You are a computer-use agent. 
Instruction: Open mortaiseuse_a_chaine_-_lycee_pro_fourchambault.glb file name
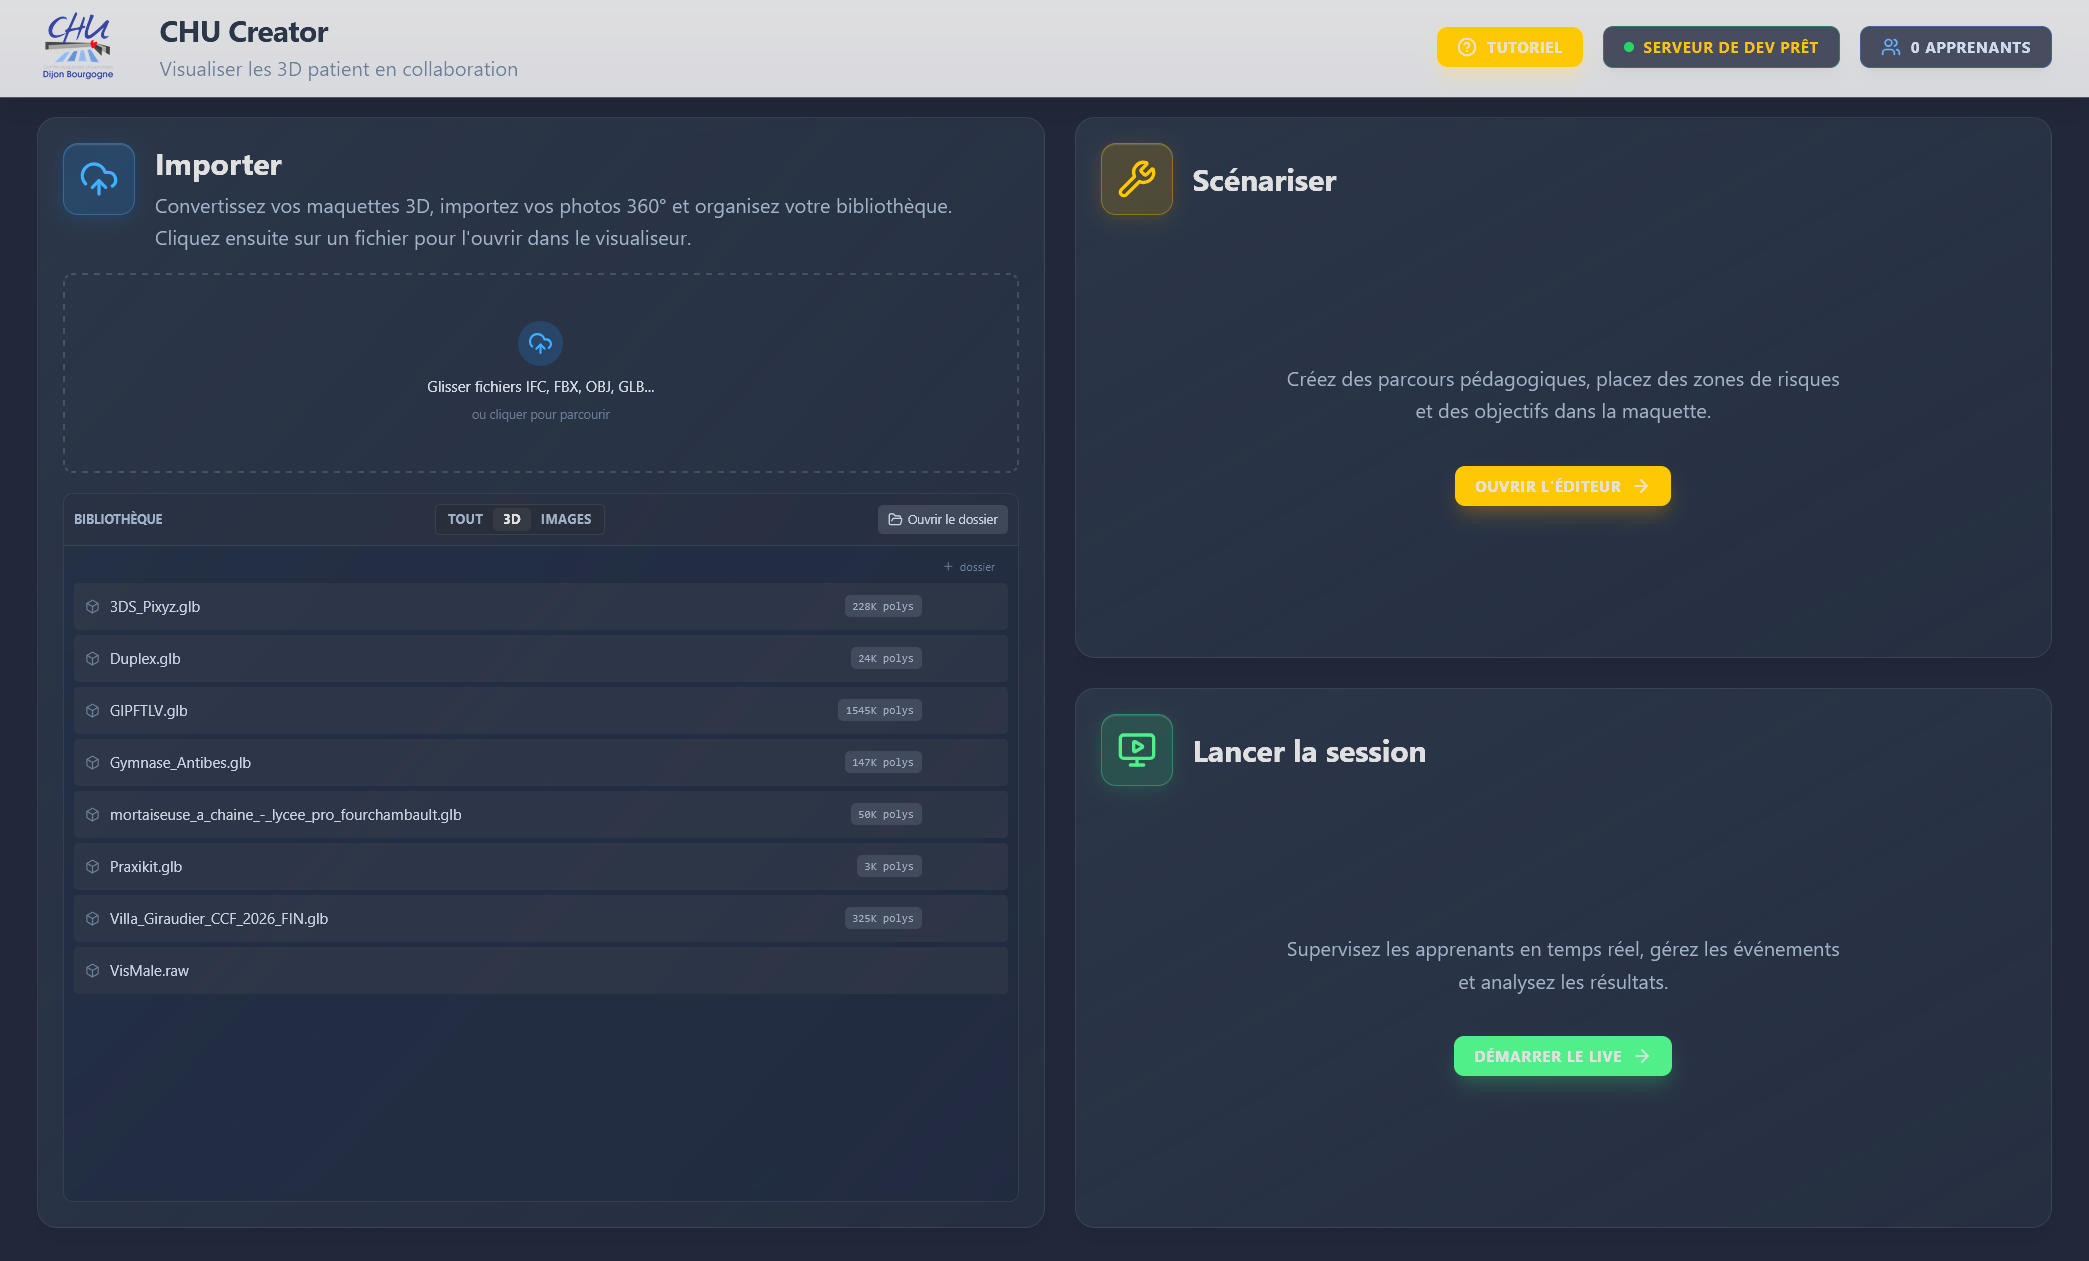286,815
